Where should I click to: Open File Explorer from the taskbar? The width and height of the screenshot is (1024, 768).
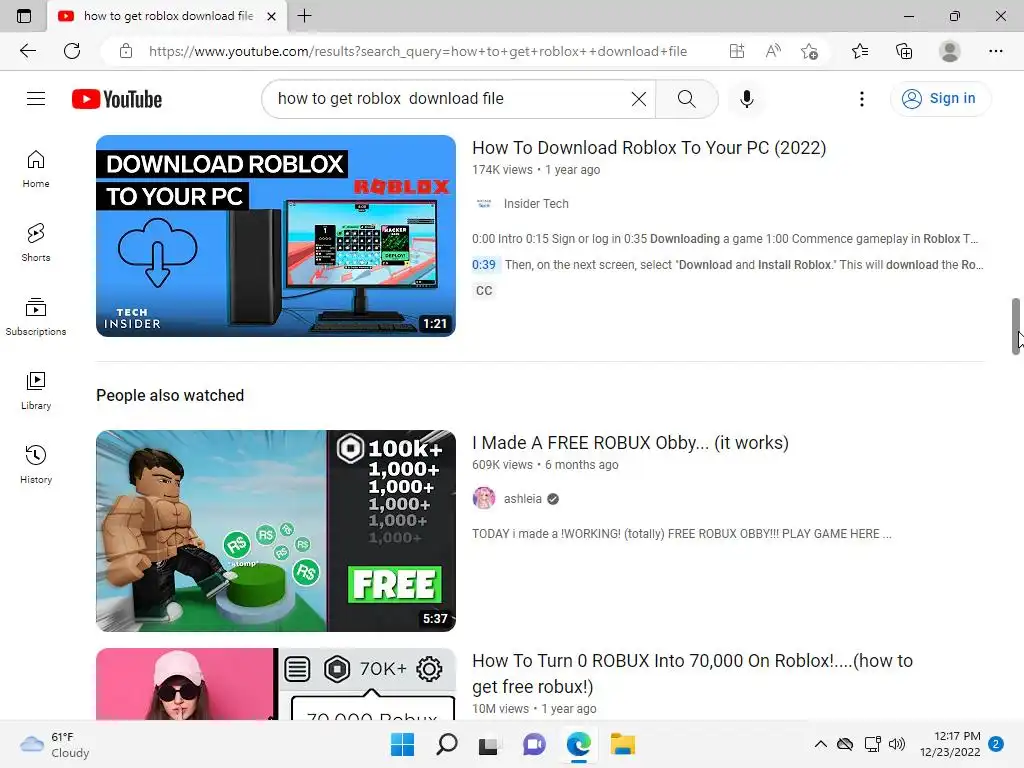click(623, 744)
